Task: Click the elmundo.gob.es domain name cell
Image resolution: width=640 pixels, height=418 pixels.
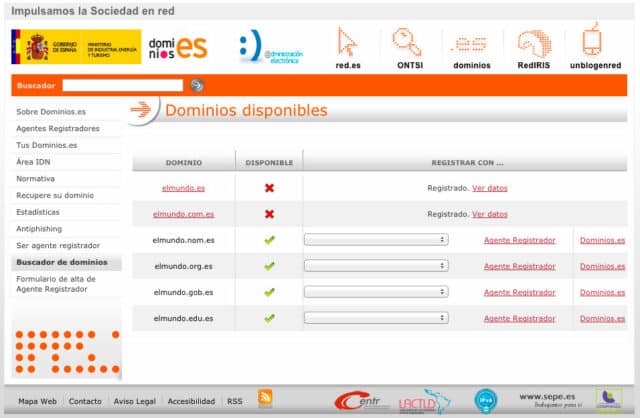Action: click(183, 292)
